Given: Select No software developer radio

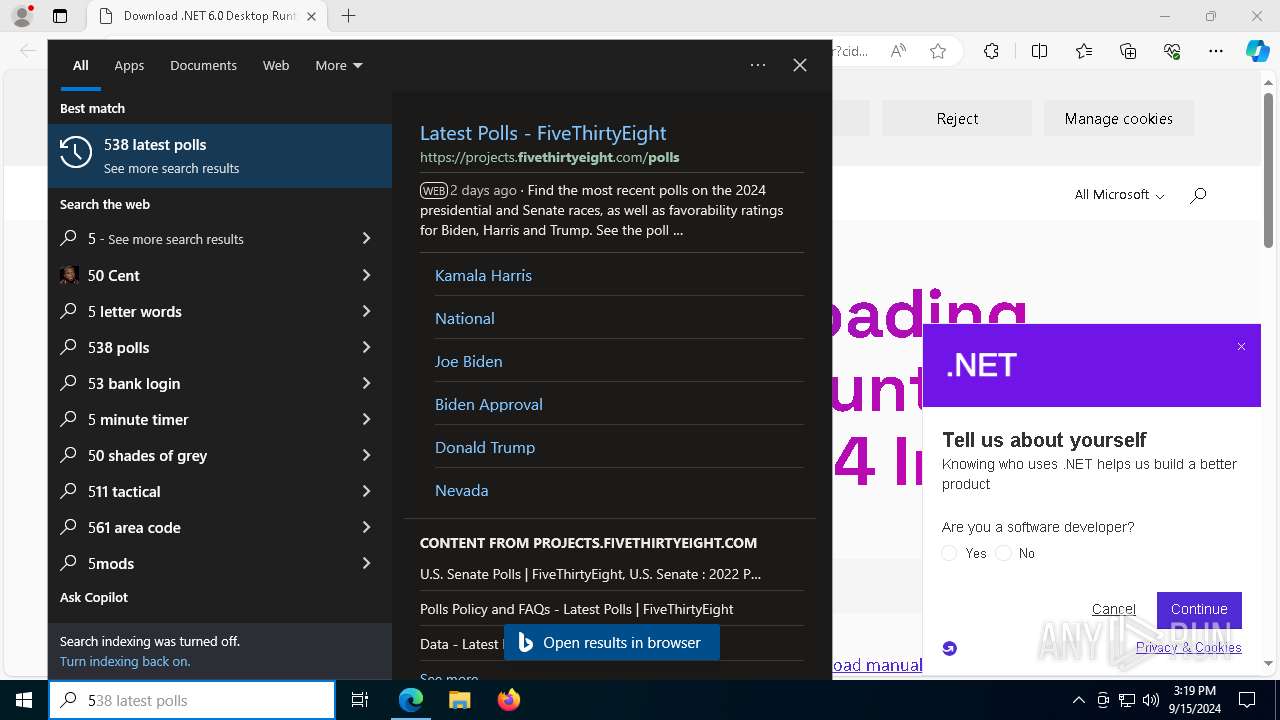Looking at the screenshot, I should 1003,553.
